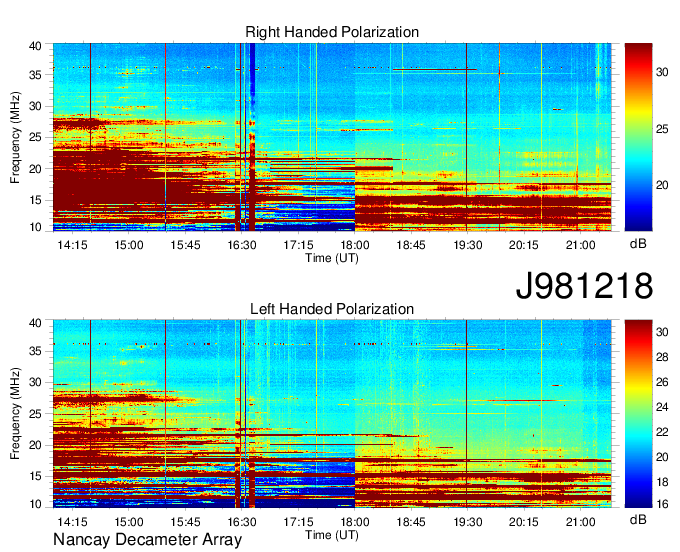Image resolution: width=680 pixels, height=552 pixels.
Task: Click 40 MHz tick on Left Handed frequency axis
Action: point(35,323)
